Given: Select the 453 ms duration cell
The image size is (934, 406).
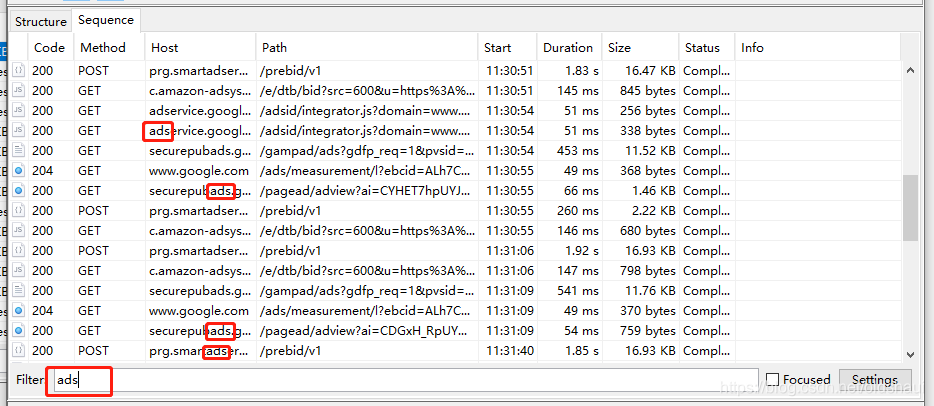Looking at the screenshot, I should point(569,151).
